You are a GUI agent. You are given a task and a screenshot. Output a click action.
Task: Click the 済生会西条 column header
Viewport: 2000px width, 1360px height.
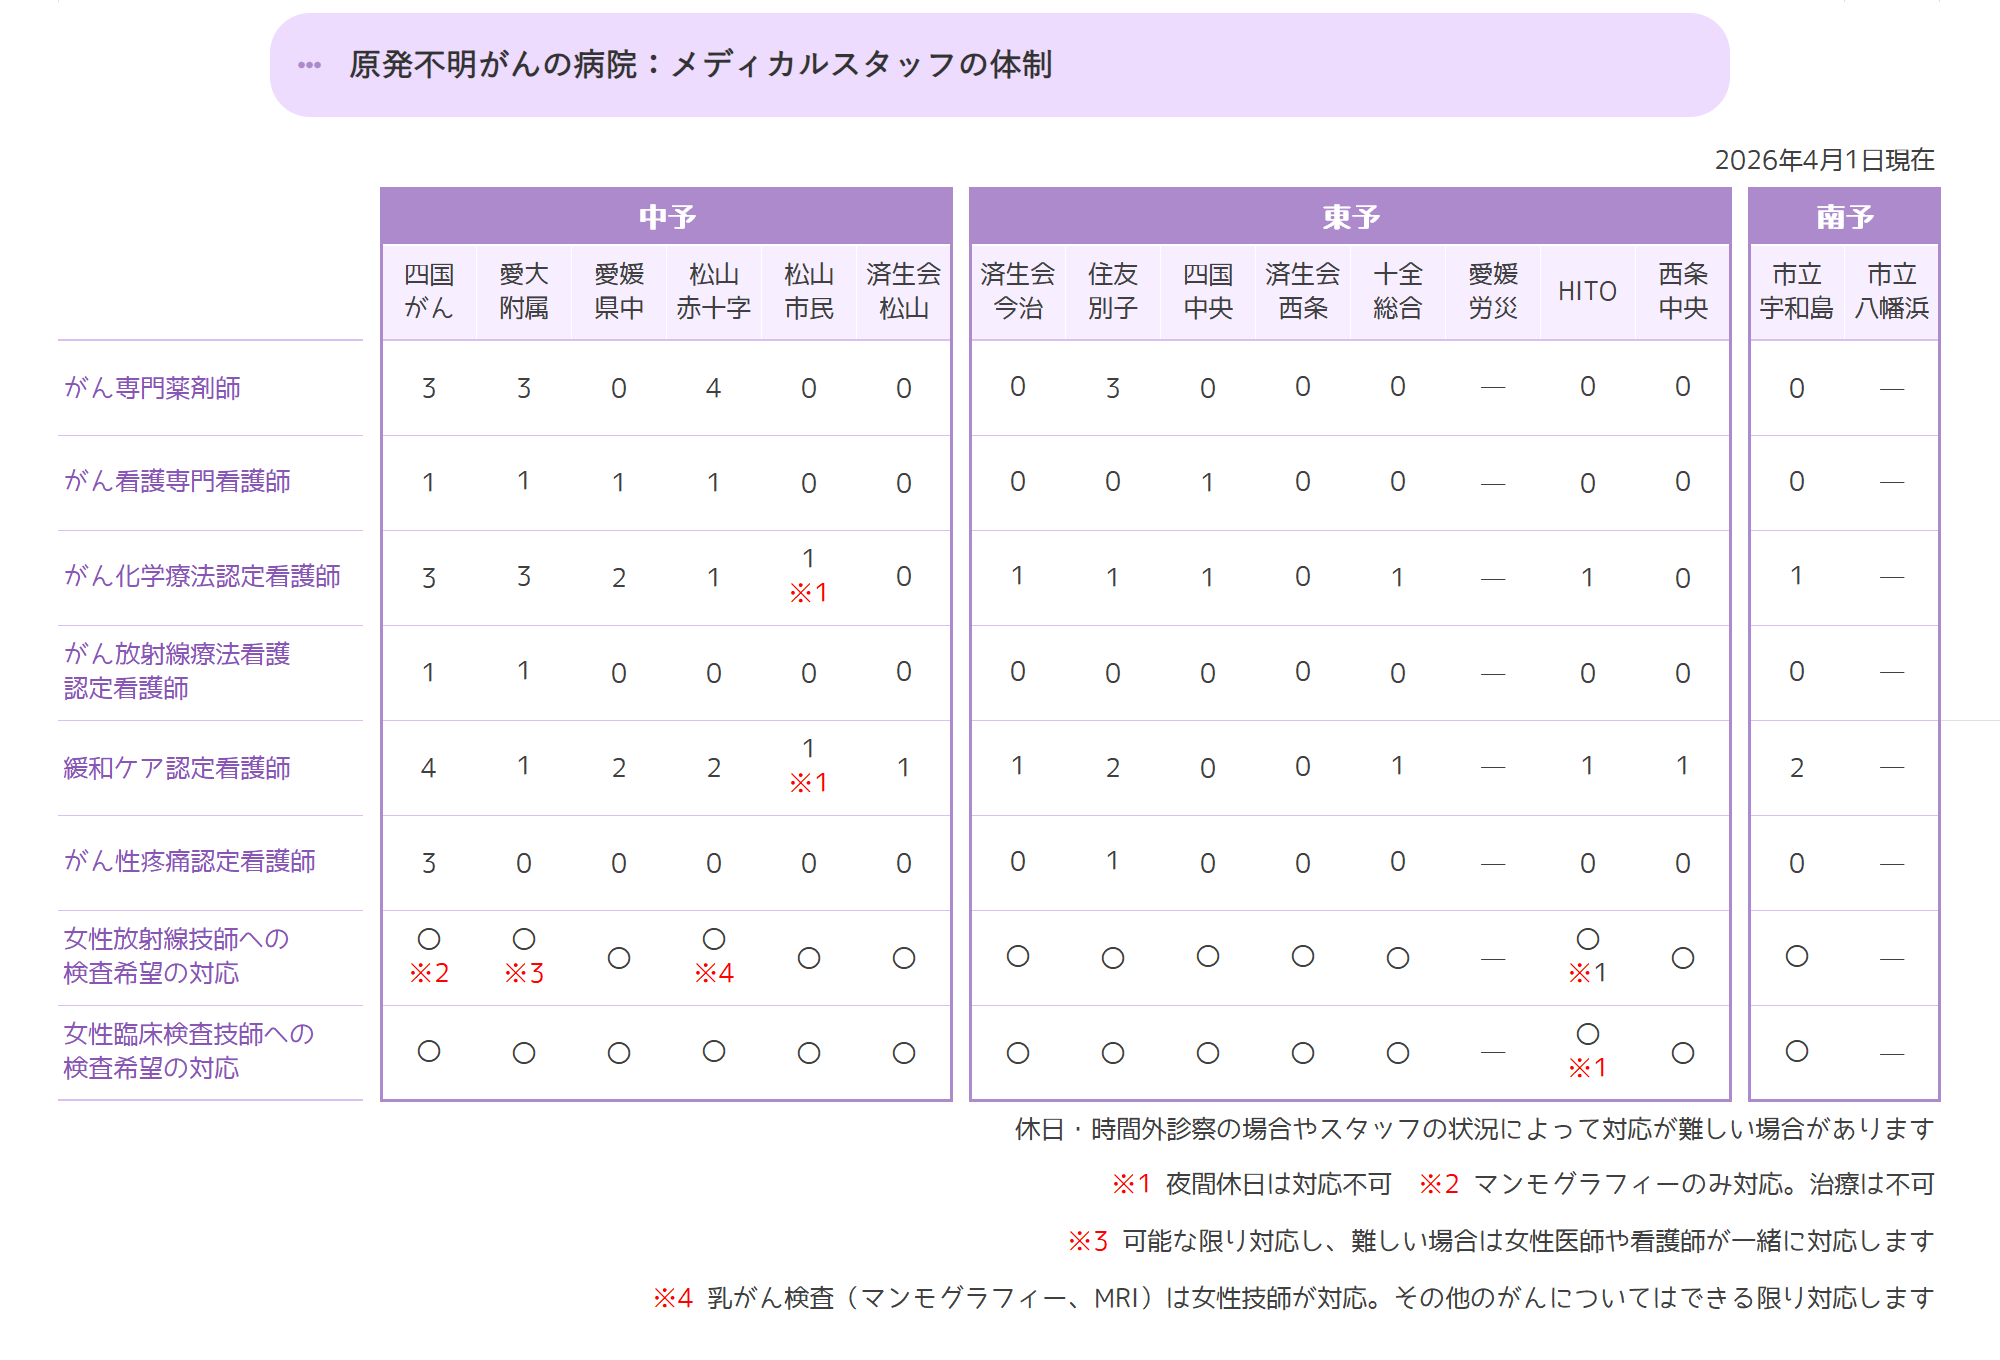tap(1303, 291)
